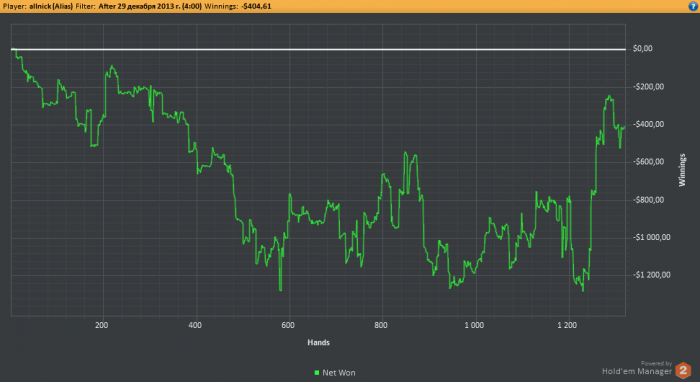This screenshot has height=382, width=700.
Task: Click the -$1 000,00 axis label
Action: [x=651, y=237]
